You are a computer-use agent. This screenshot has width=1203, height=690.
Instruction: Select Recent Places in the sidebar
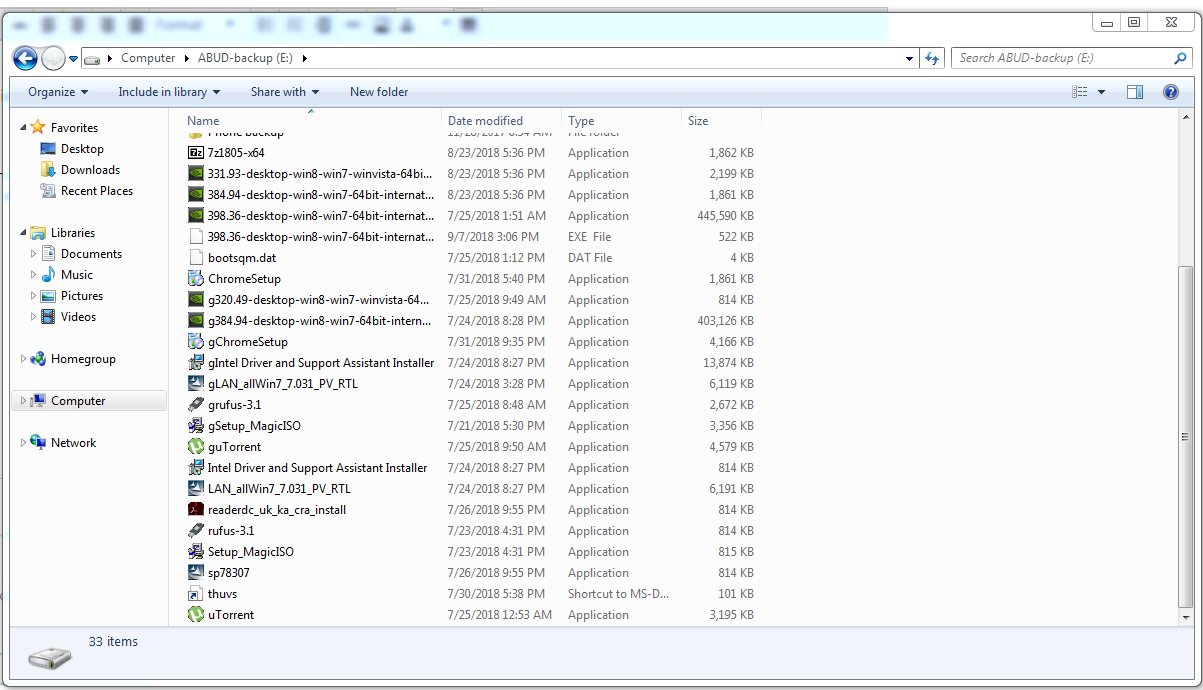click(96, 191)
